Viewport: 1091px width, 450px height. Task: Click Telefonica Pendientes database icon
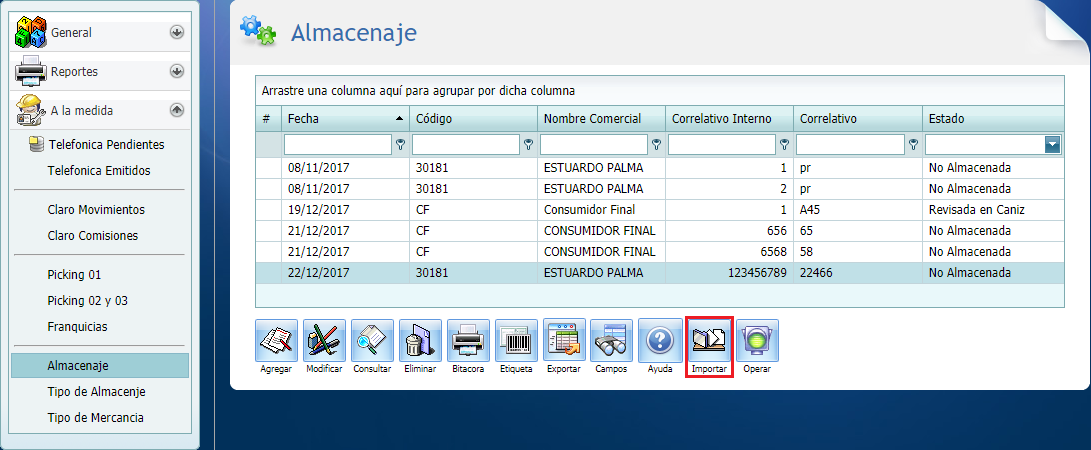[x=36, y=144]
